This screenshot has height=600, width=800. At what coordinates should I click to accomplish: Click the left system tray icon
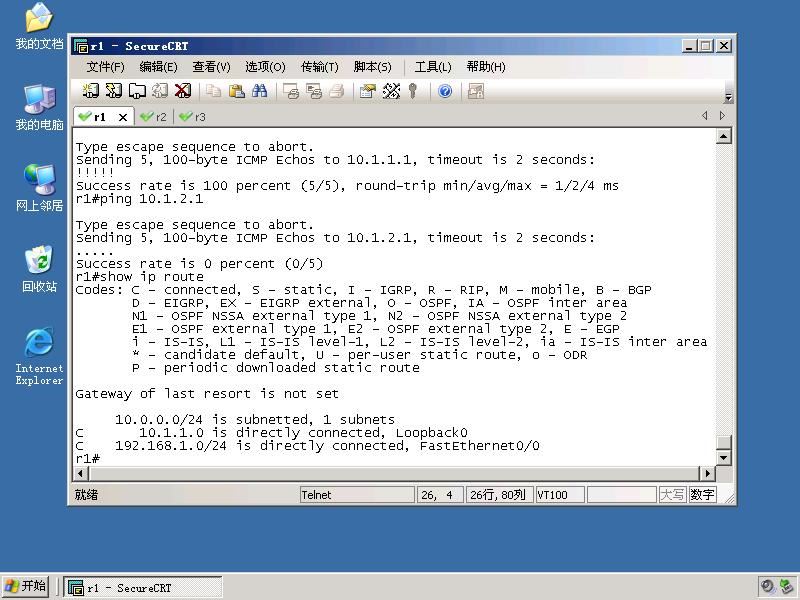tap(767, 587)
